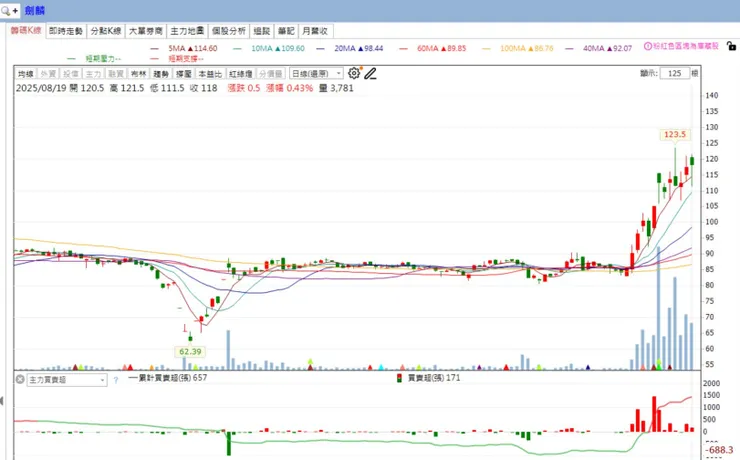Switch to the 筆記 tab

coord(286,31)
